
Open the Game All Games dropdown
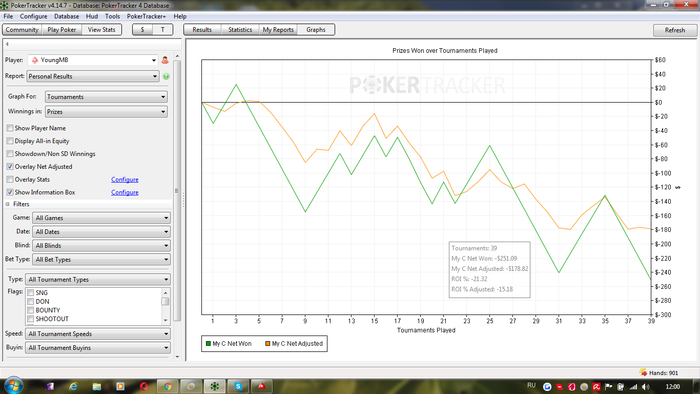[x=101, y=218]
